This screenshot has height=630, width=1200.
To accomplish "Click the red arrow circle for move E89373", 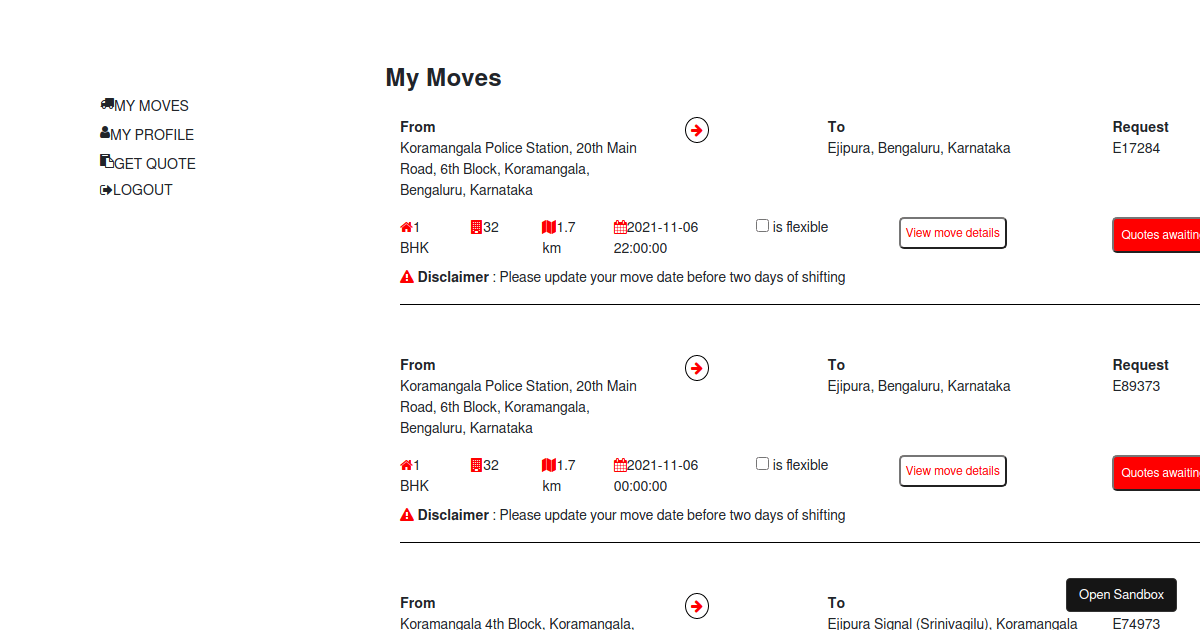I will click(697, 368).
